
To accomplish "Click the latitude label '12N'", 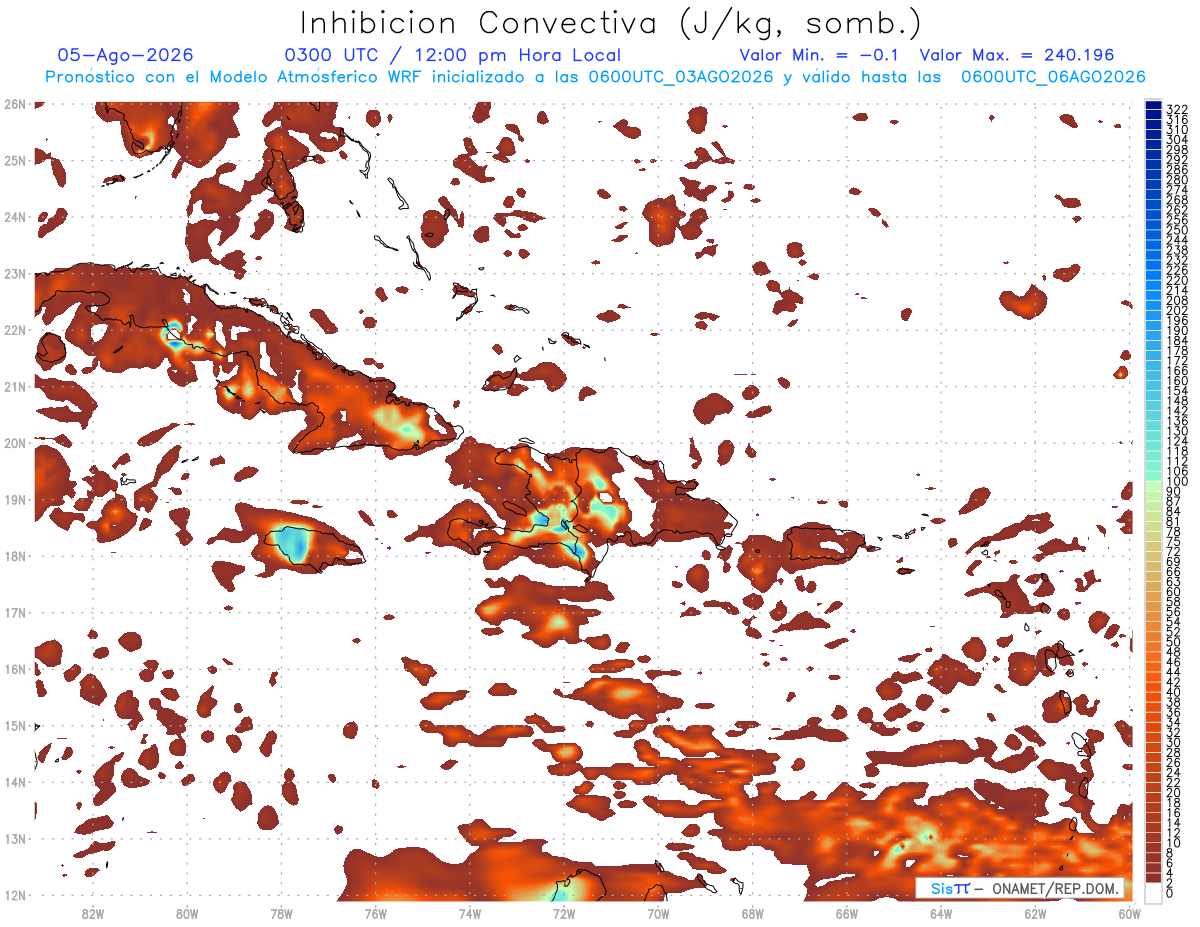I will tap(14, 894).
